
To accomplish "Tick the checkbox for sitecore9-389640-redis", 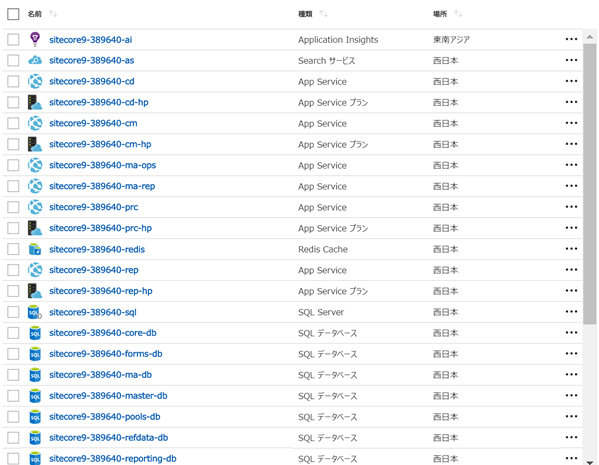I will (13, 249).
